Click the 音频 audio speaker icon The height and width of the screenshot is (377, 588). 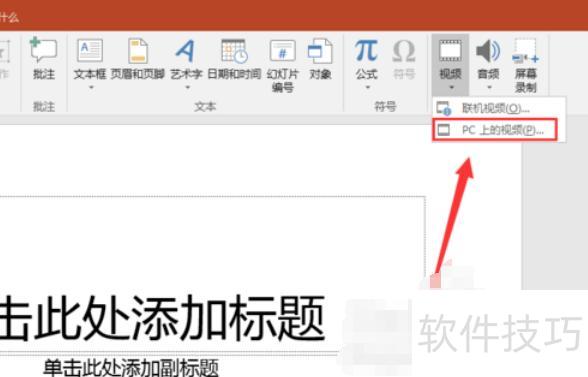coord(488,51)
